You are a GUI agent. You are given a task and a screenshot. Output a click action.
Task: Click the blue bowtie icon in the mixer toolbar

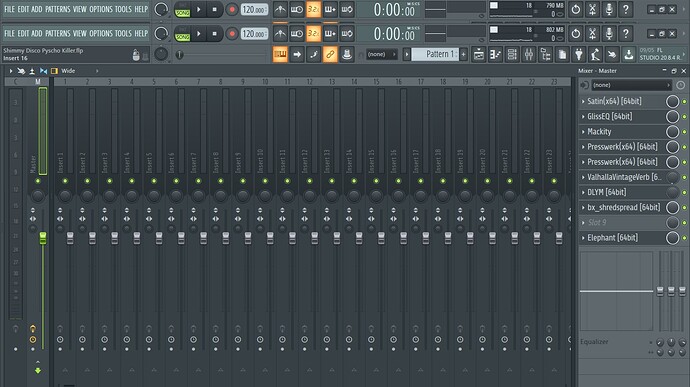click(43, 71)
